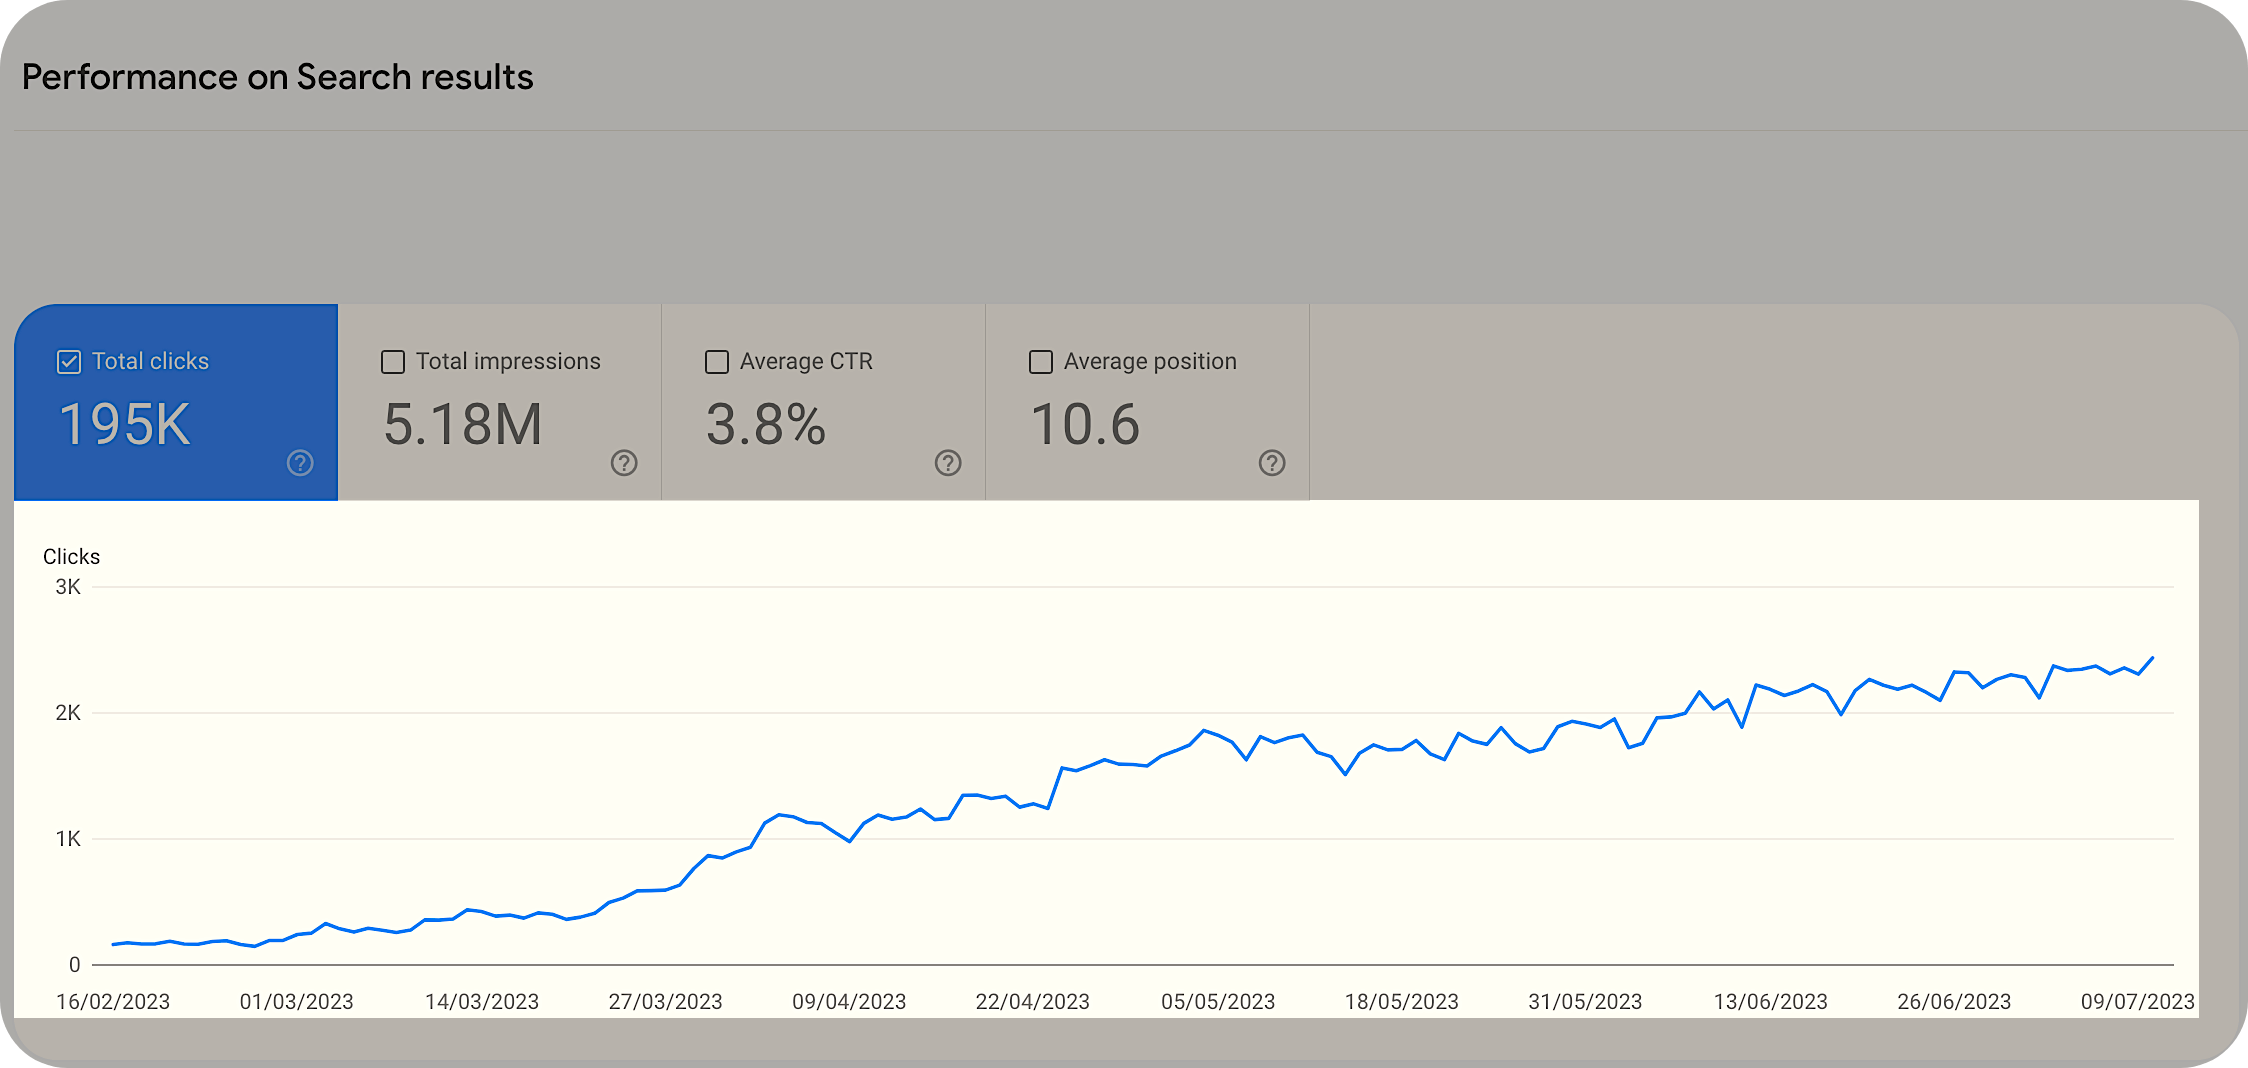Click the 01/03/2023 date label
The width and height of the screenshot is (2248, 1068).
(297, 1002)
